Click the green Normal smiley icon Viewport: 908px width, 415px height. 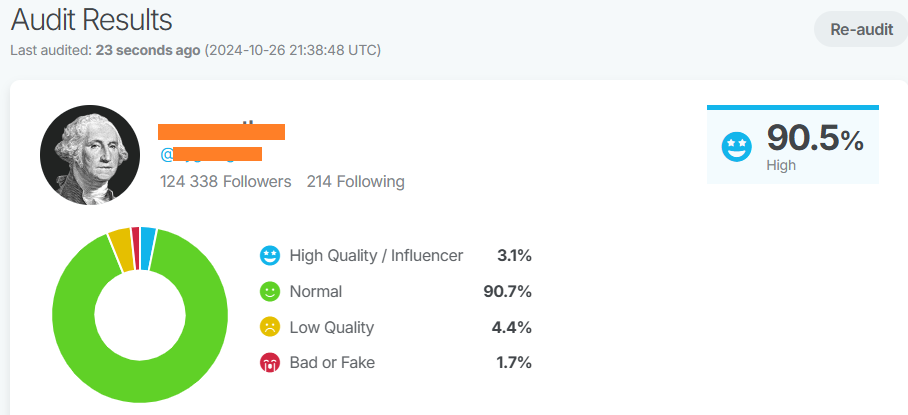tap(270, 291)
